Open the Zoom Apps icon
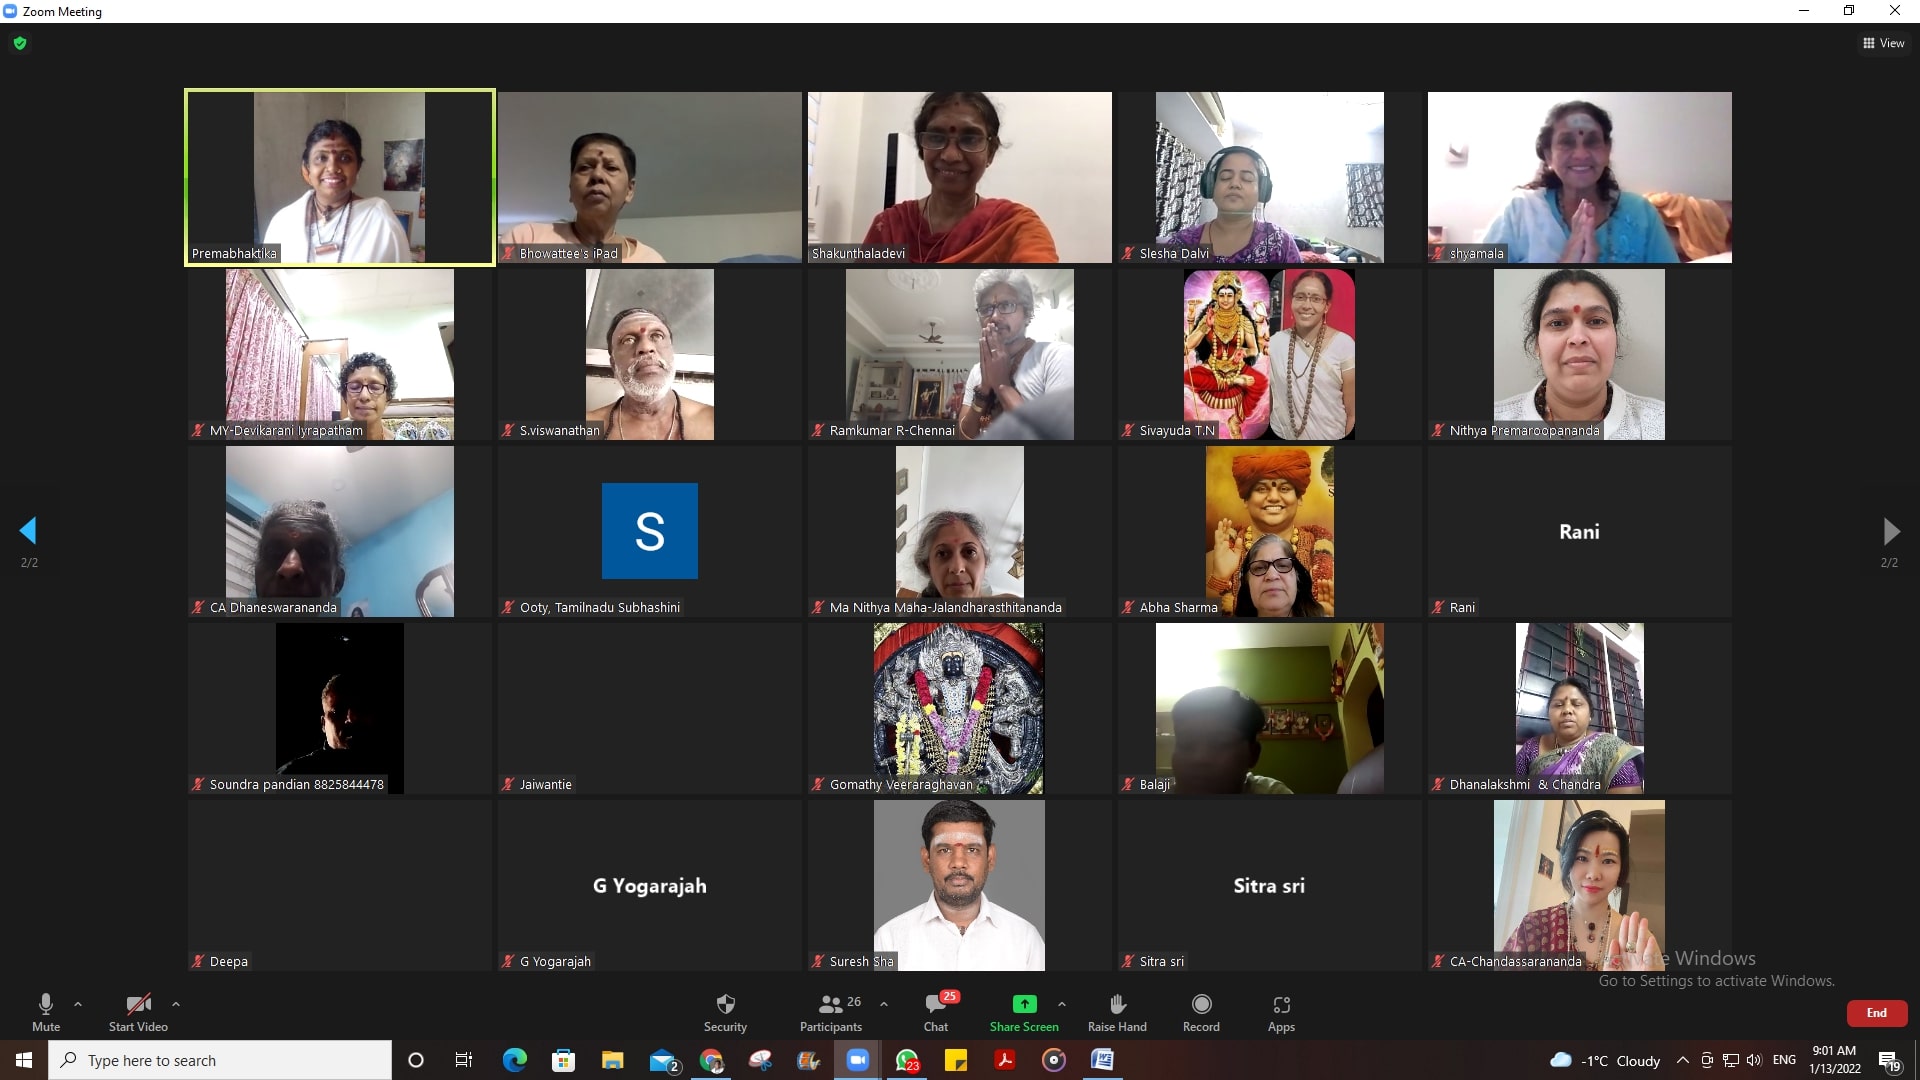1920x1080 pixels. pos(1281,1005)
